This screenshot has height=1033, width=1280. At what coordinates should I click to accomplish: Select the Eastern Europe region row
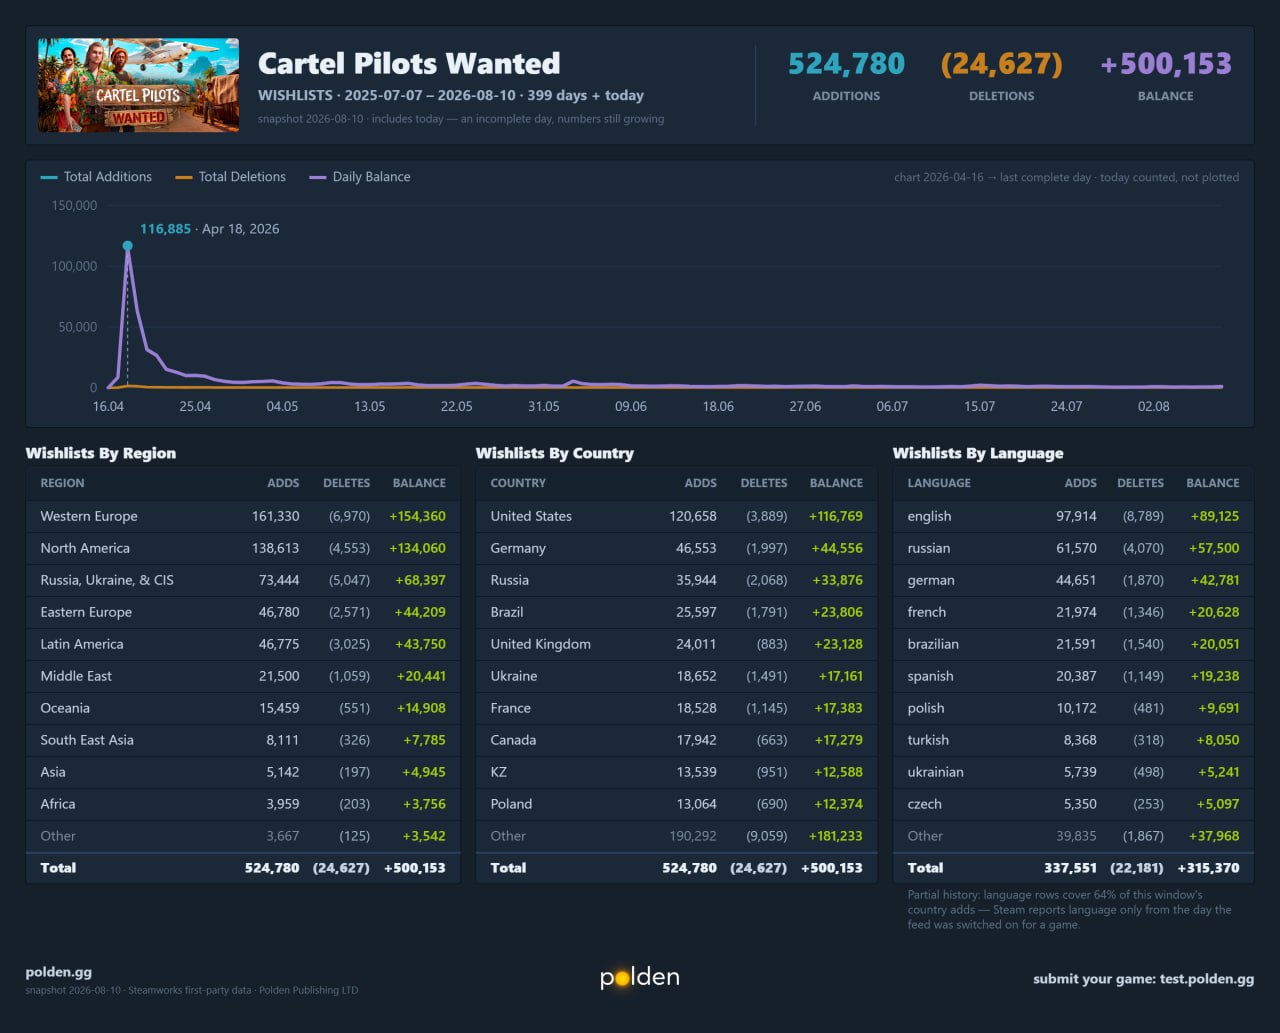[243, 612]
